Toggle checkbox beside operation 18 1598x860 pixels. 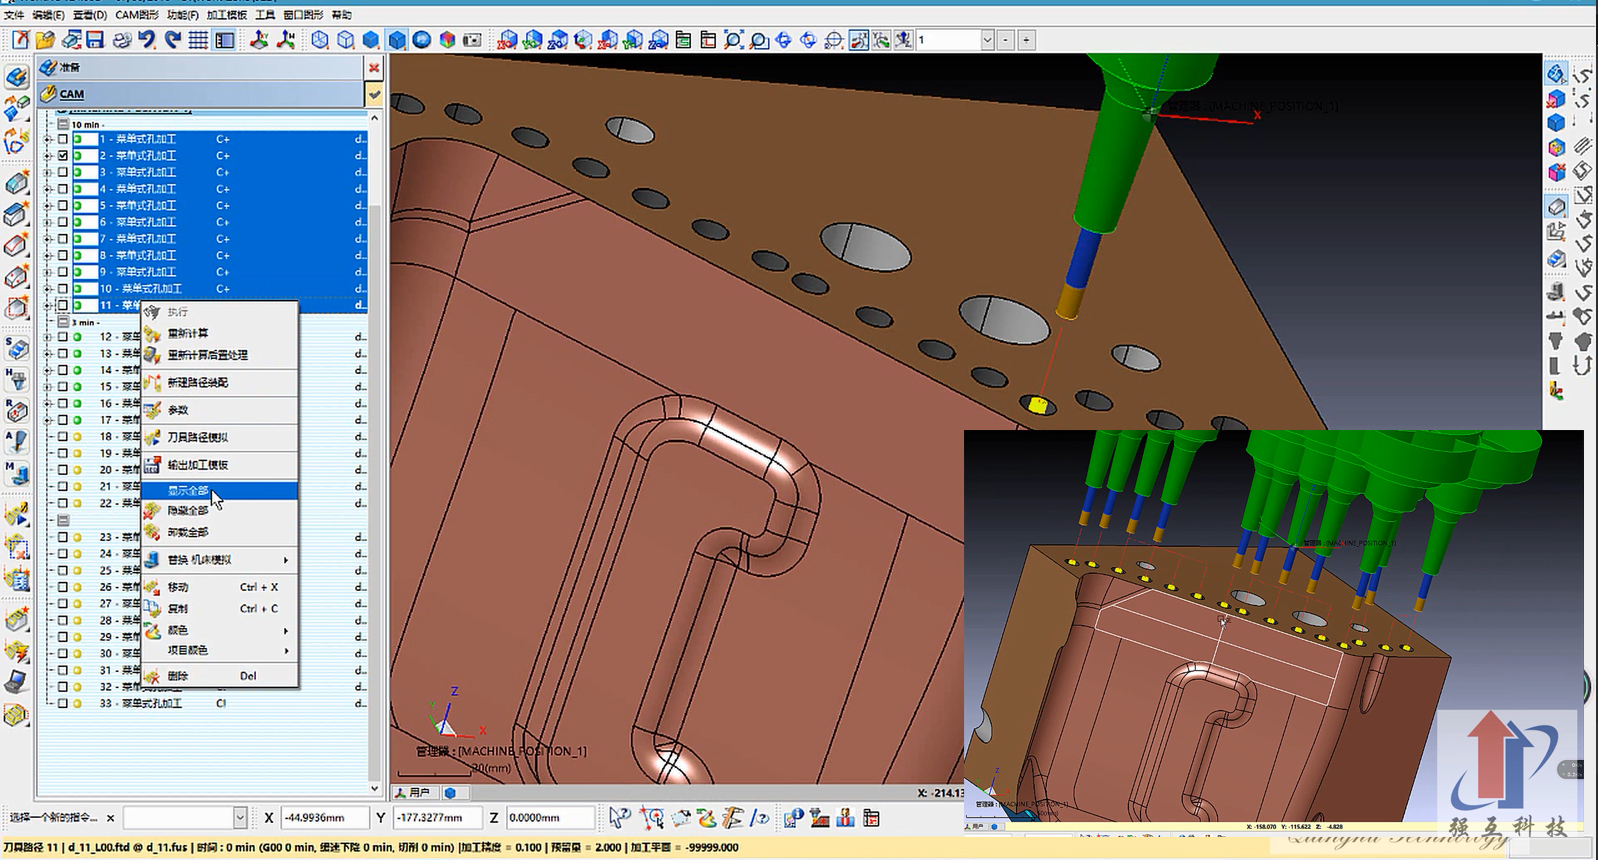(63, 436)
